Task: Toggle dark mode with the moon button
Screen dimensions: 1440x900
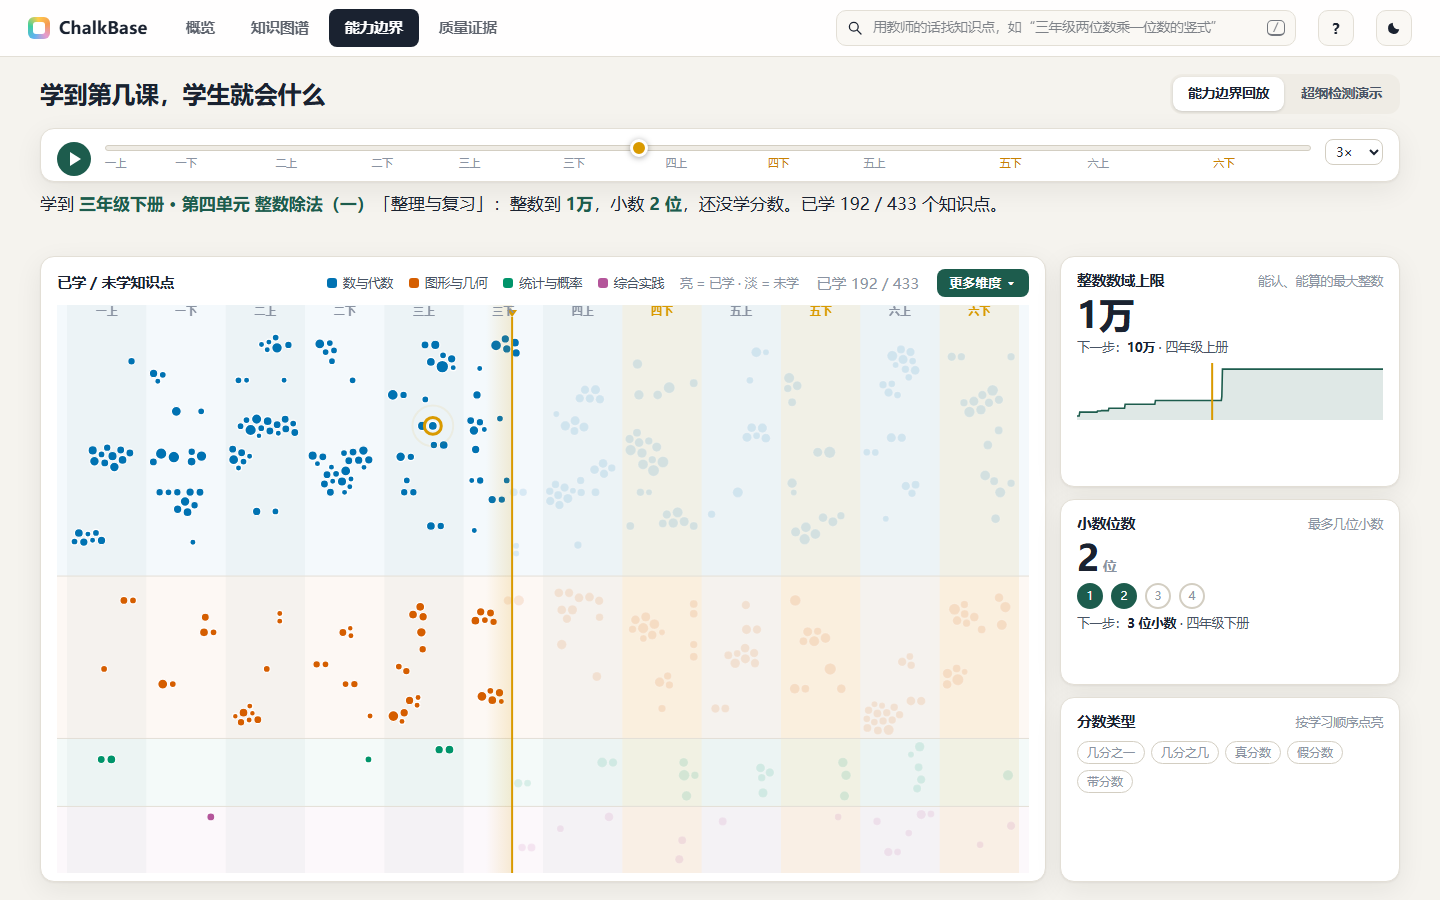Action: pos(1394,28)
